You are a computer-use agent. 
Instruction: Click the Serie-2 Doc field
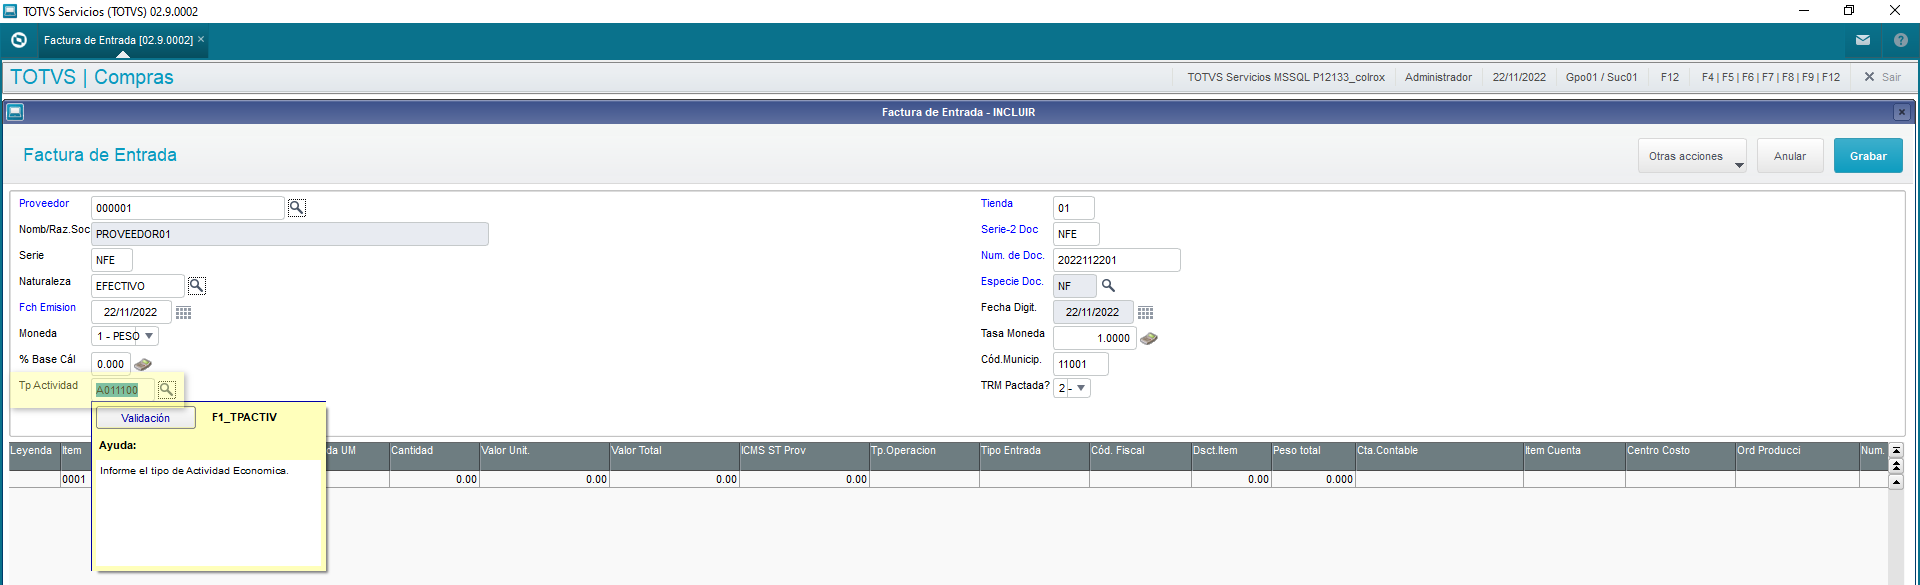[x=1077, y=234]
